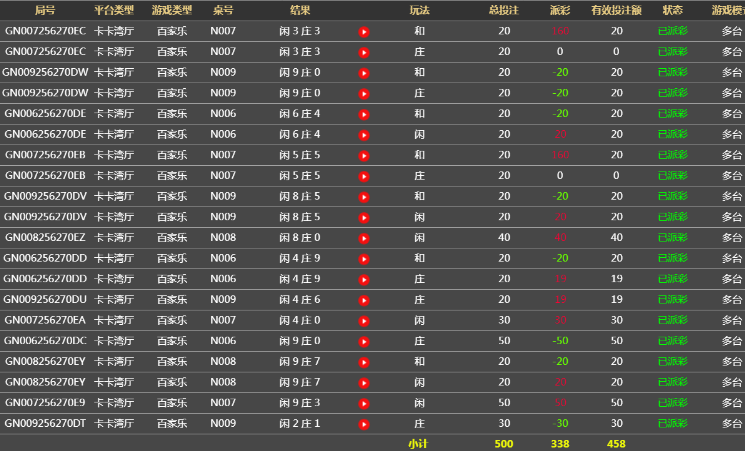Sort by the 总投注 column header
Image resolution: width=745 pixels, height=451 pixels.
503,10
